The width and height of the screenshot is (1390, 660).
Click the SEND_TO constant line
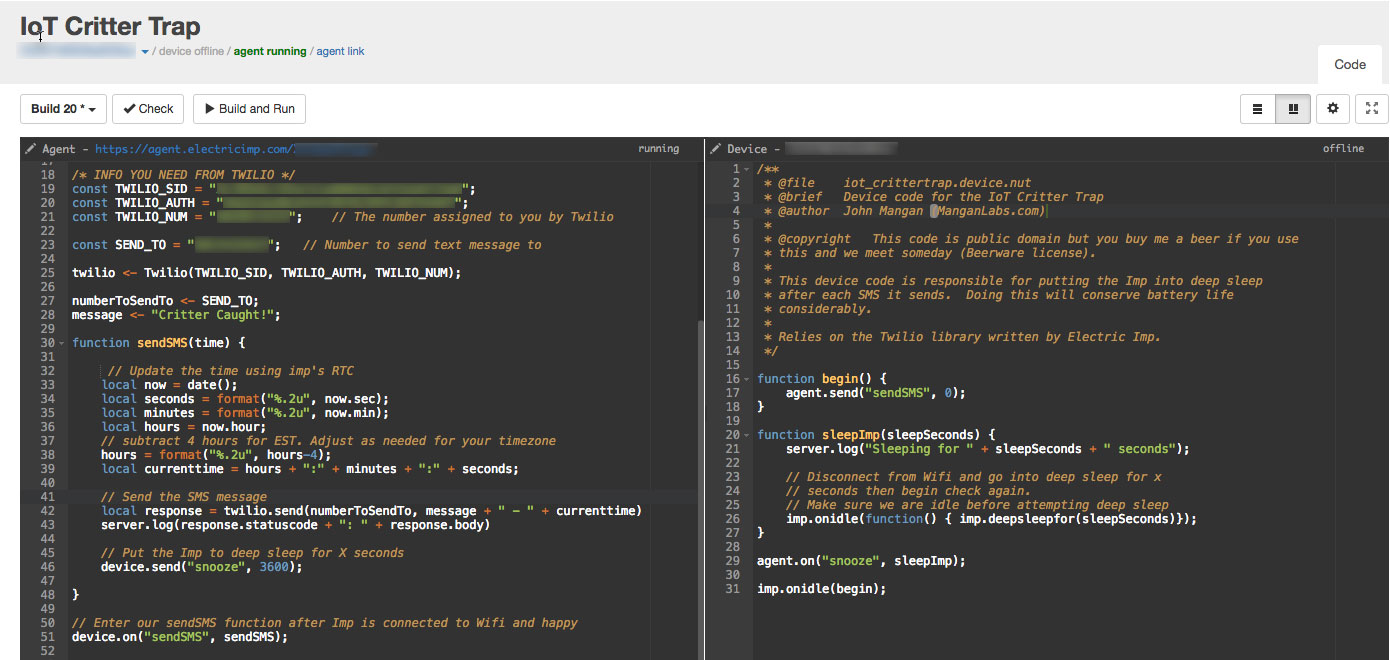307,245
